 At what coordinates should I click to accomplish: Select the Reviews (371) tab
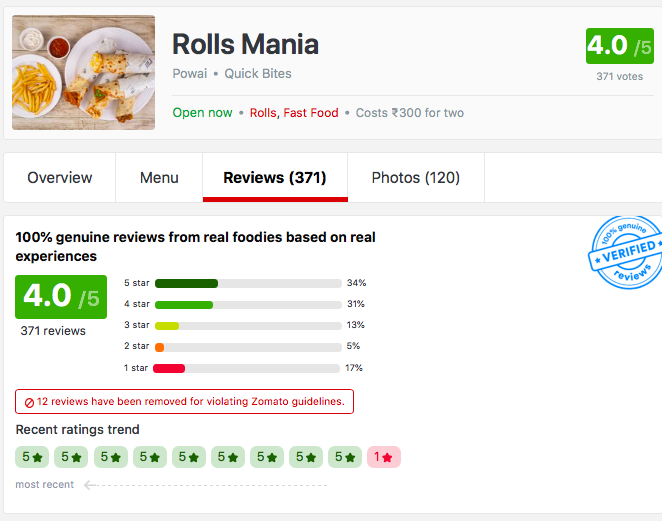(275, 178)
